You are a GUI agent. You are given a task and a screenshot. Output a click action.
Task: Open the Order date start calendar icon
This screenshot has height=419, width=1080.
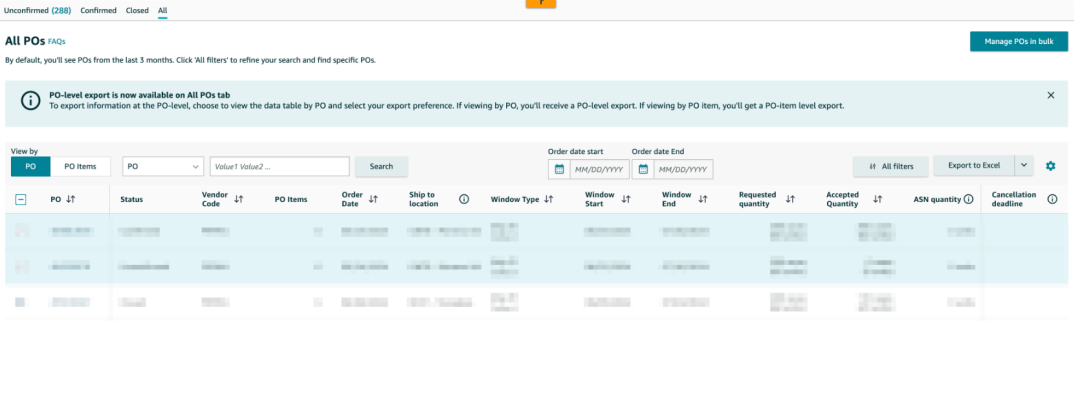558,169
